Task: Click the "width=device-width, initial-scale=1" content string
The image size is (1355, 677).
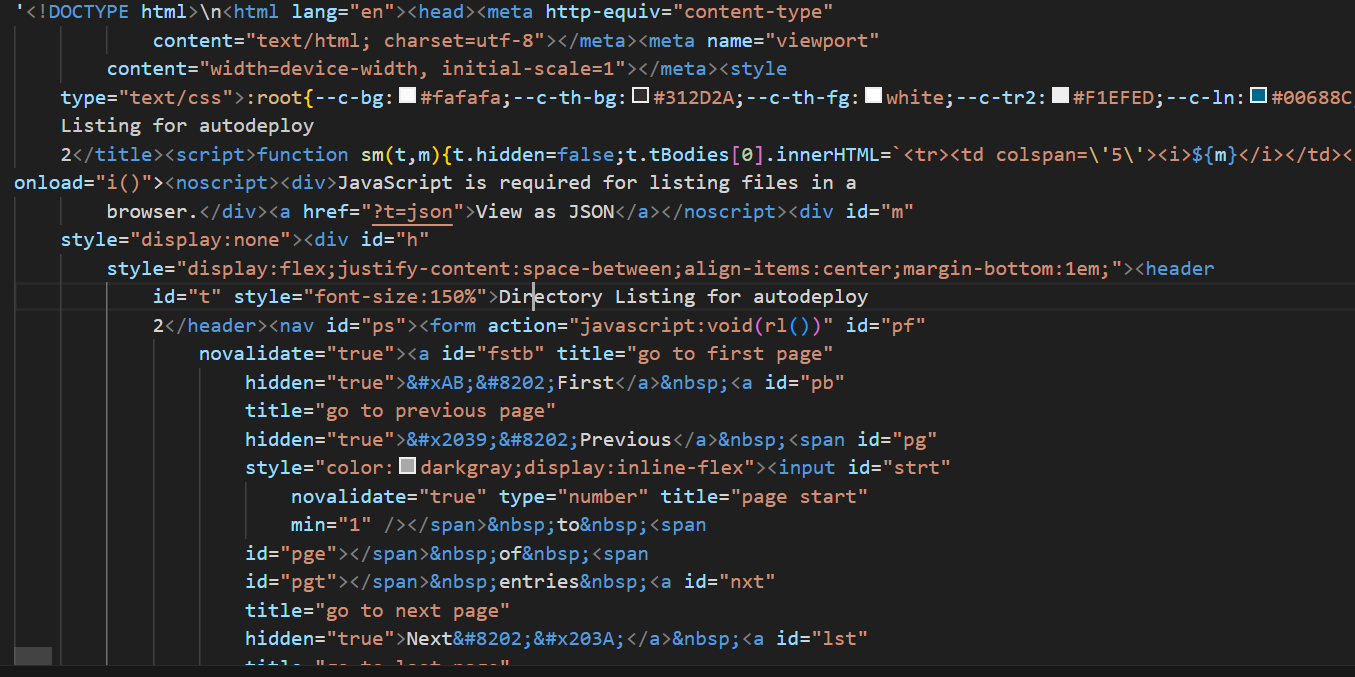Action: pyautogui.click(x=412, y=69)
